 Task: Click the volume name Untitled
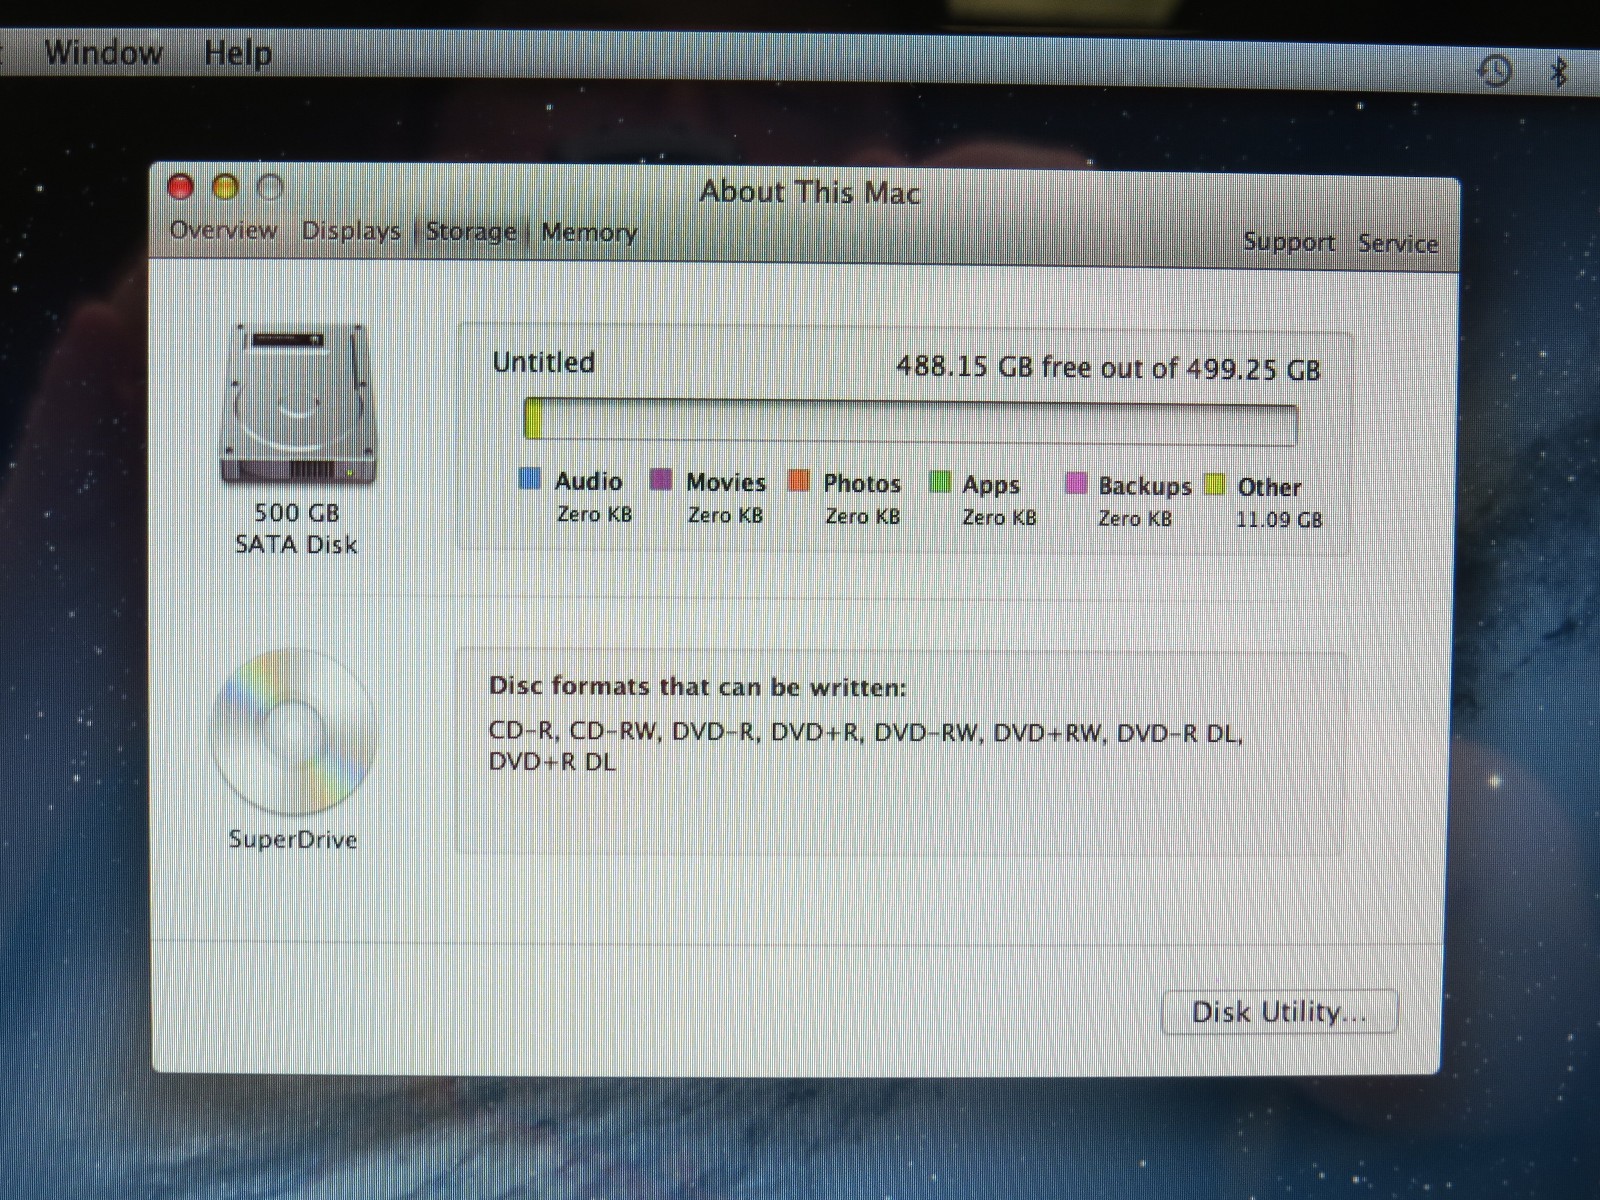[543, 362]
